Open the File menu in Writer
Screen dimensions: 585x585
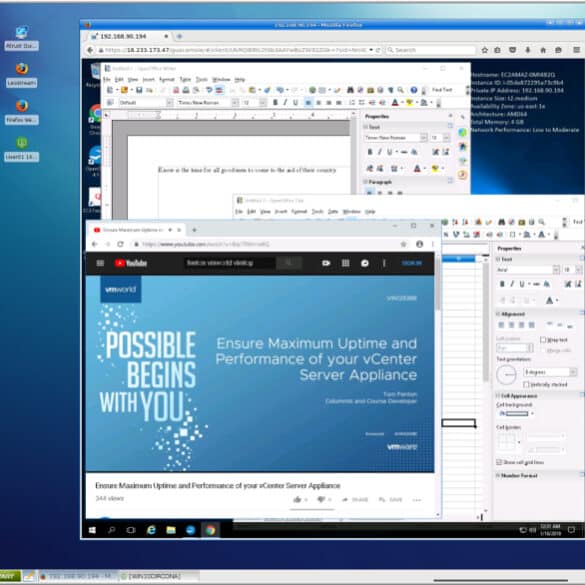point(107,79)
